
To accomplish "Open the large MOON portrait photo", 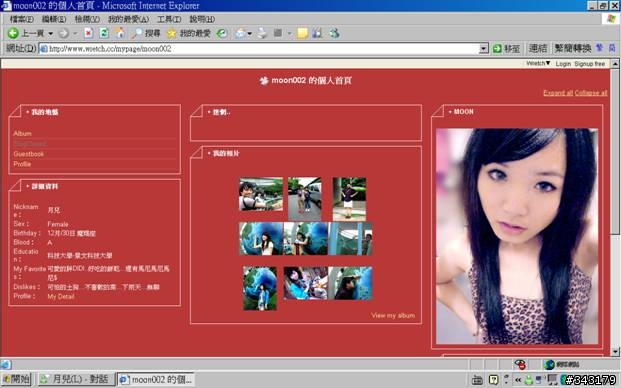I will [517, 236].
